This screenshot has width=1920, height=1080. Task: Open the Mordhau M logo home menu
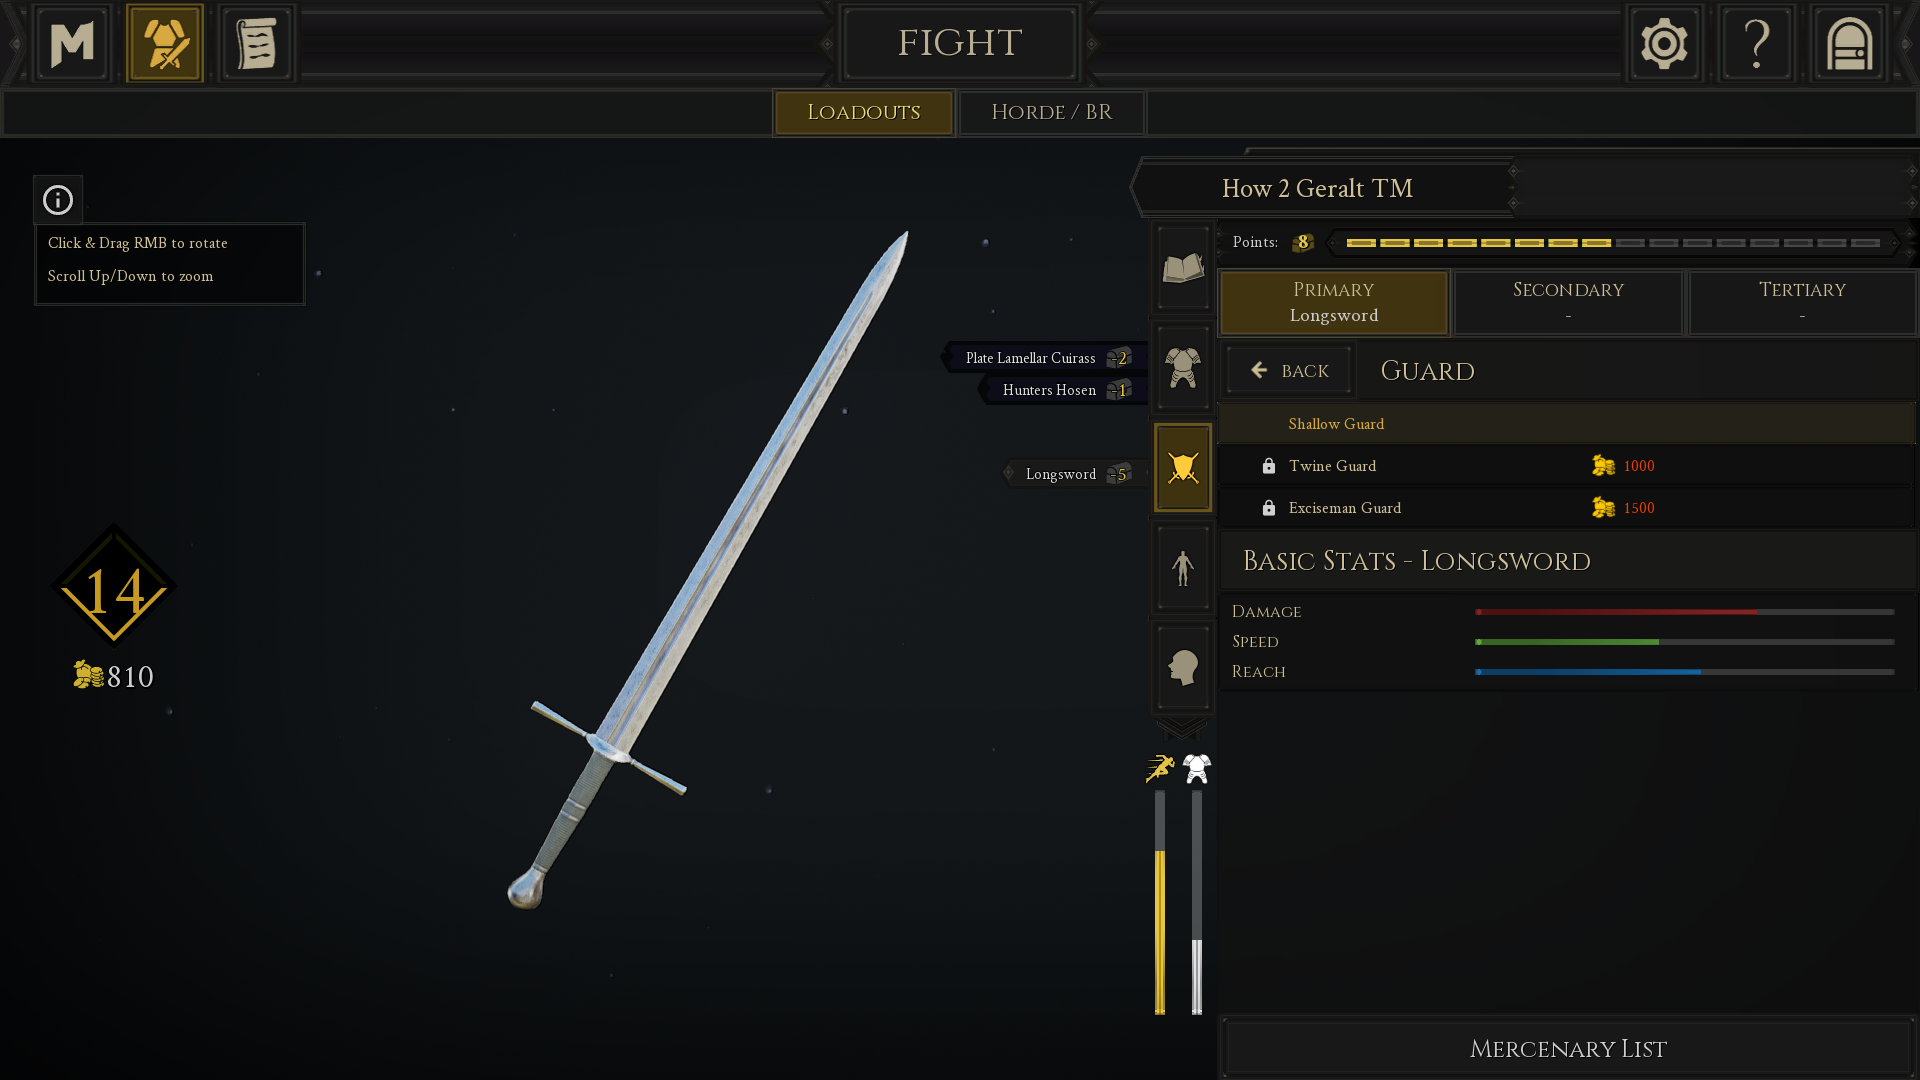(x=72, y=44)
